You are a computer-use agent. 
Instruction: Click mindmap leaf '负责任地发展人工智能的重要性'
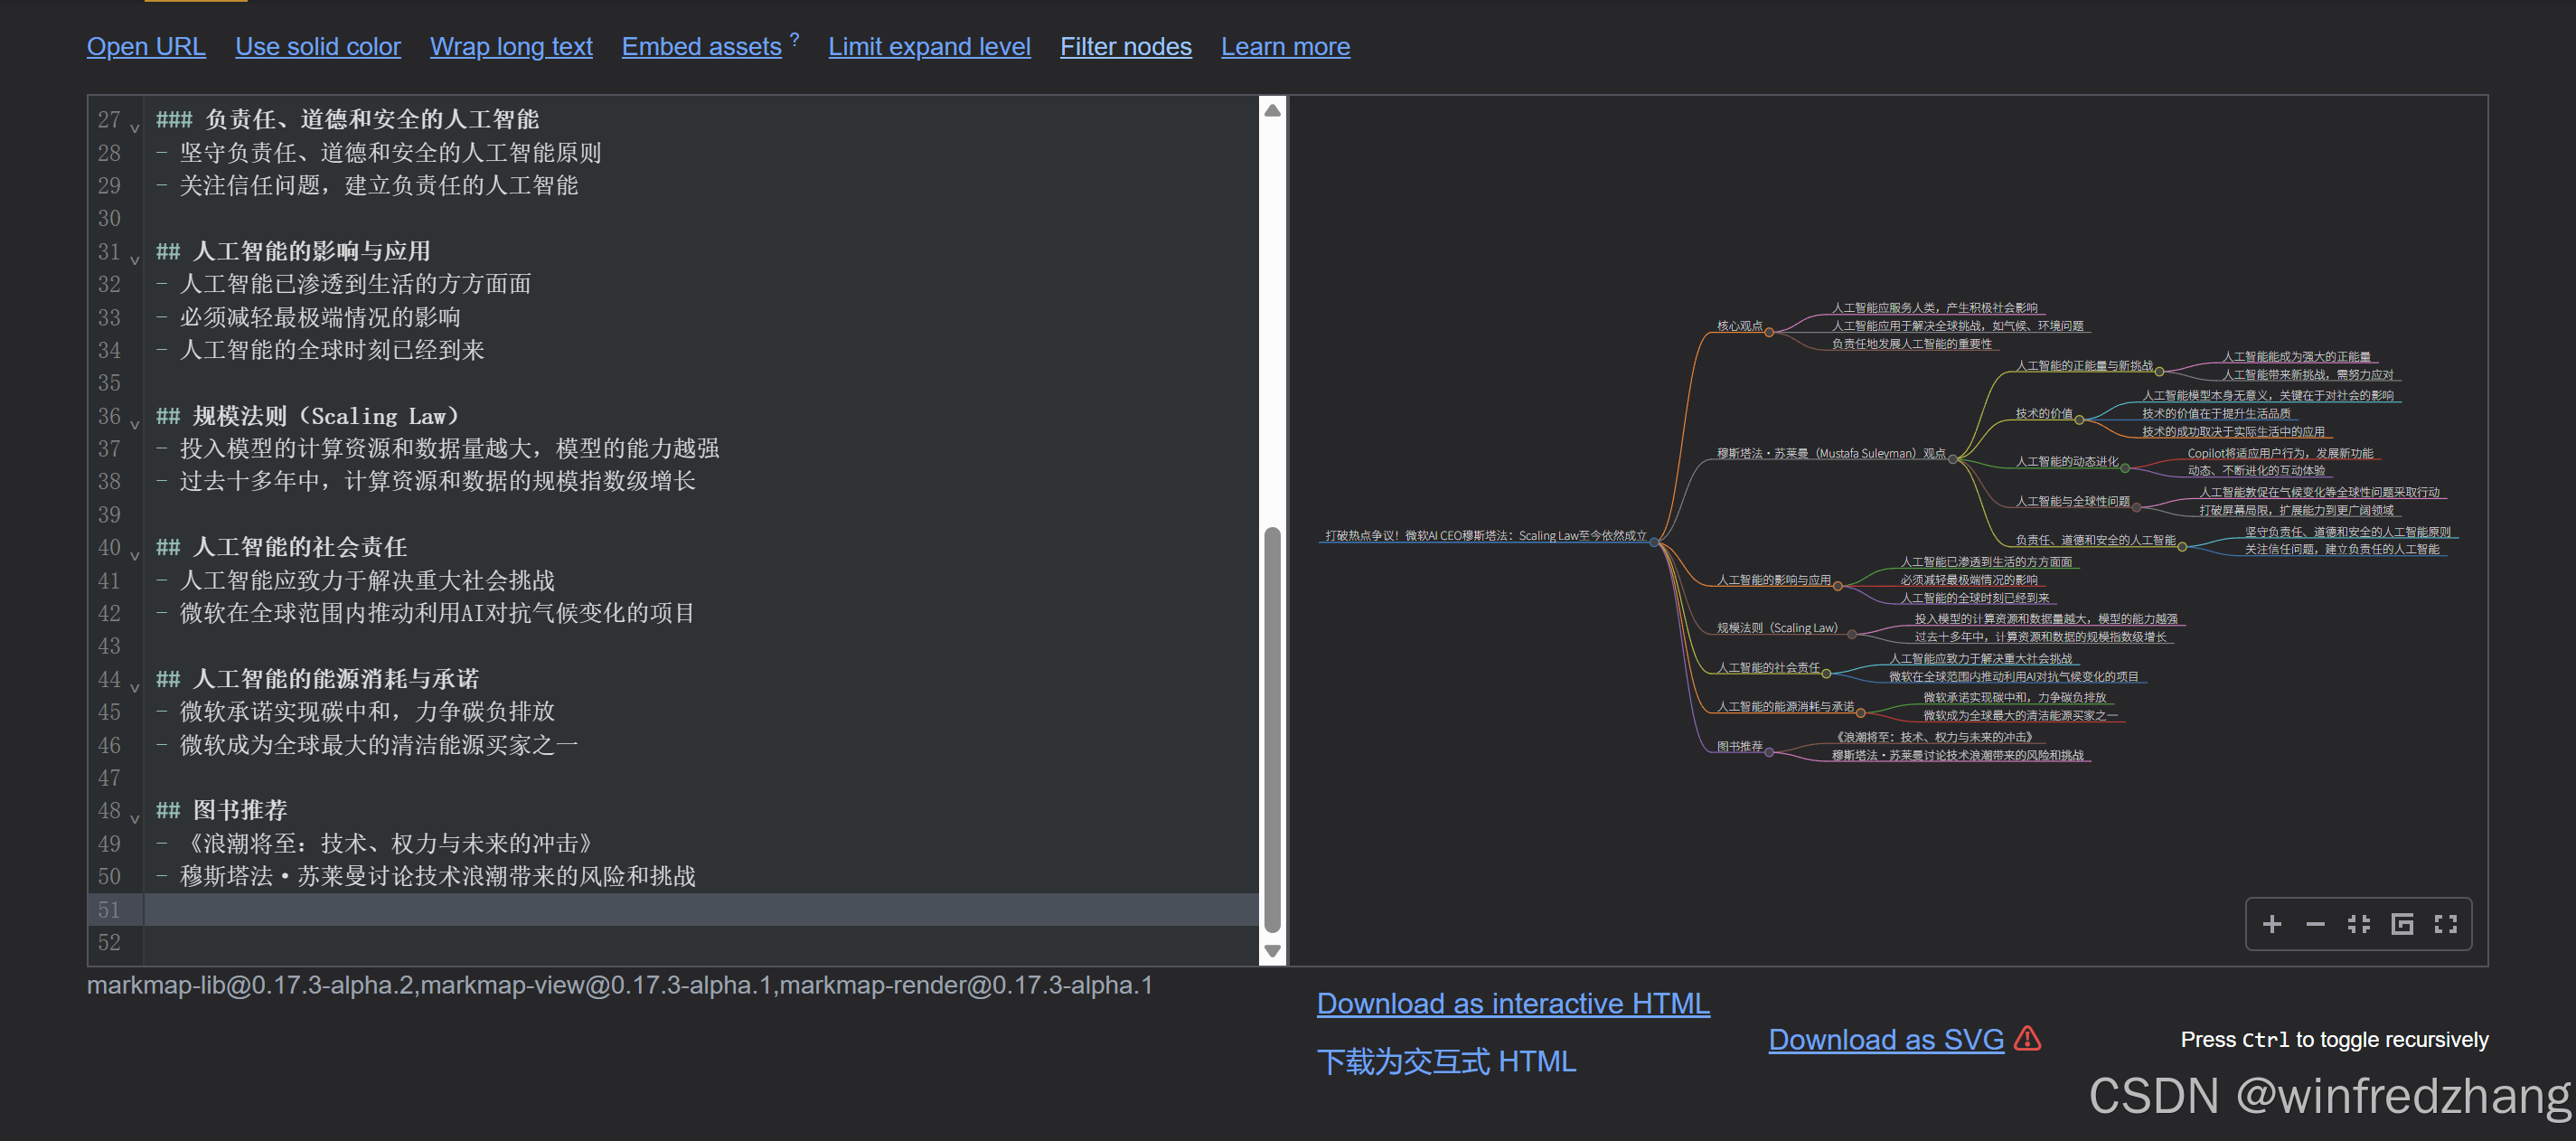(1911, 344)
